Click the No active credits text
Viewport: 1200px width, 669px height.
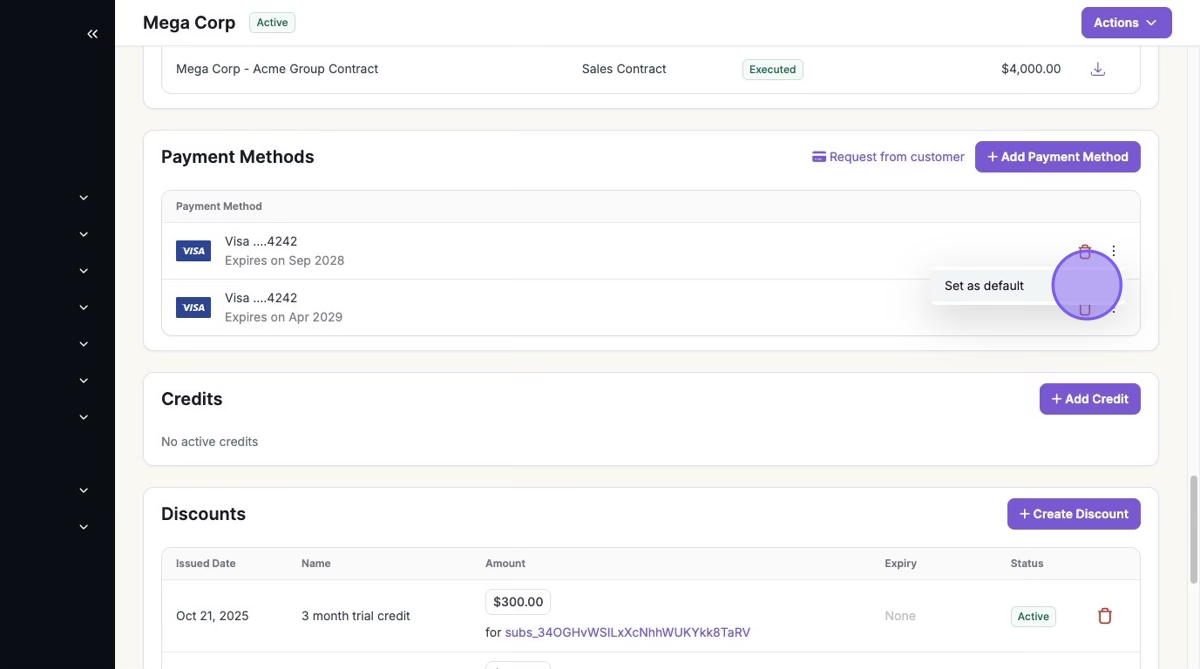209,441
